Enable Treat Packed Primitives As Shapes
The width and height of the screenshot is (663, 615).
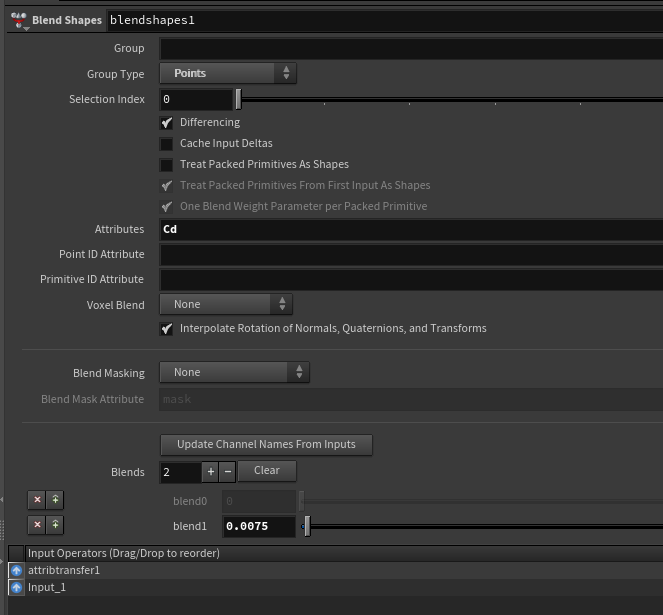[x=167, y=165]
